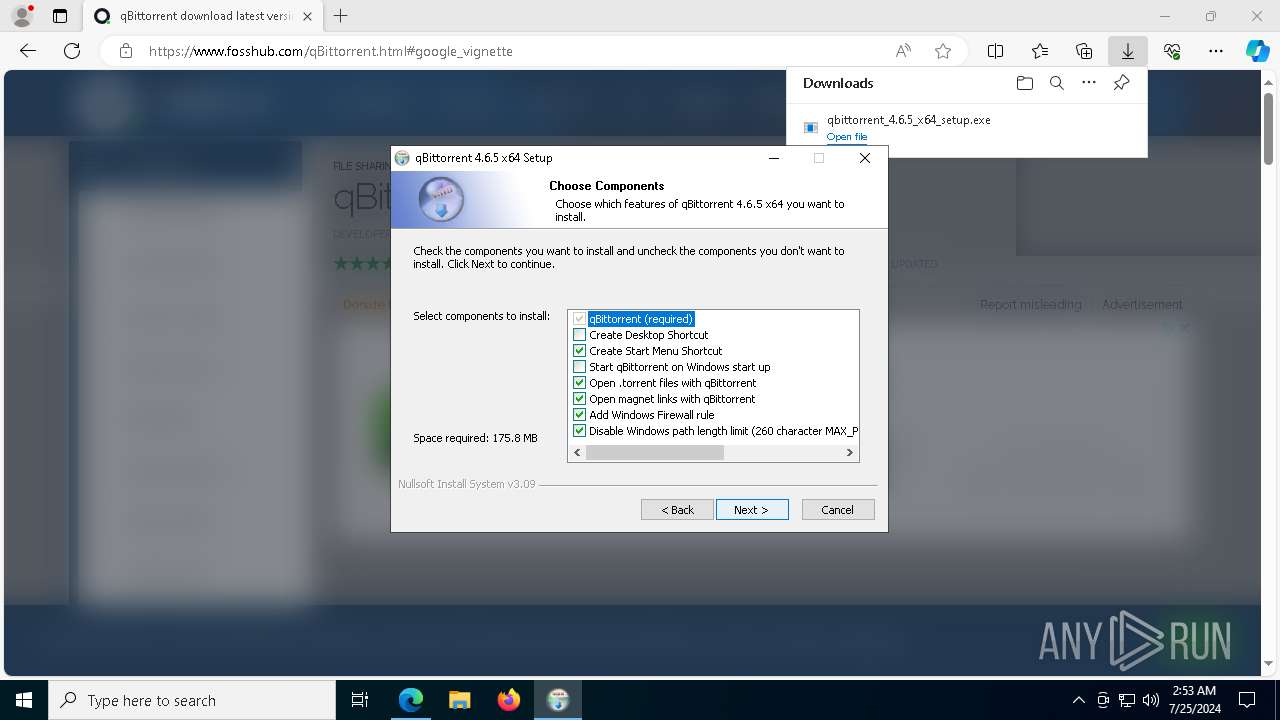Toggle the read aloud icon
The width and height of the screenshot is (1280, 720).
(903, 51)
